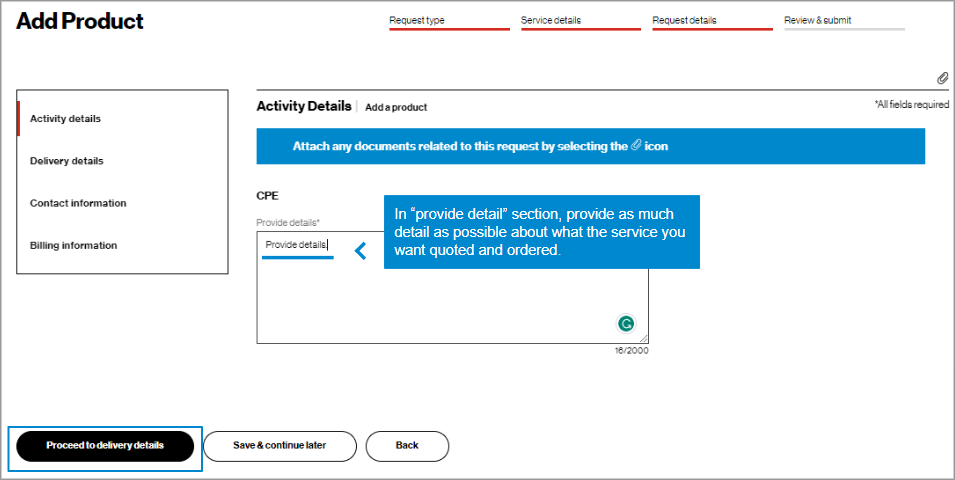Click Save & continue later
Viewport: 955px width, 480px height.
click(280, 446)
